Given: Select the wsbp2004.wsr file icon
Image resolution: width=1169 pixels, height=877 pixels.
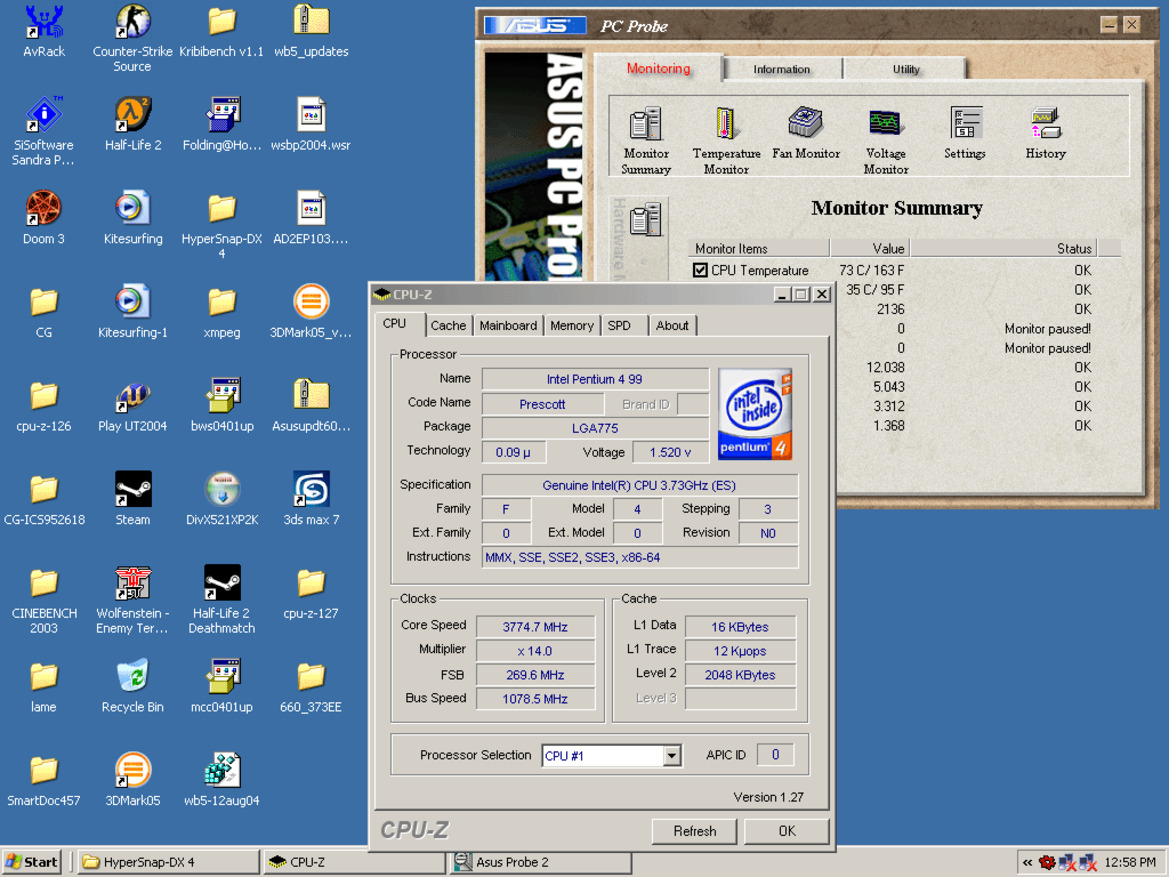Looking at the screenshot, I should (x=311, y=124).
